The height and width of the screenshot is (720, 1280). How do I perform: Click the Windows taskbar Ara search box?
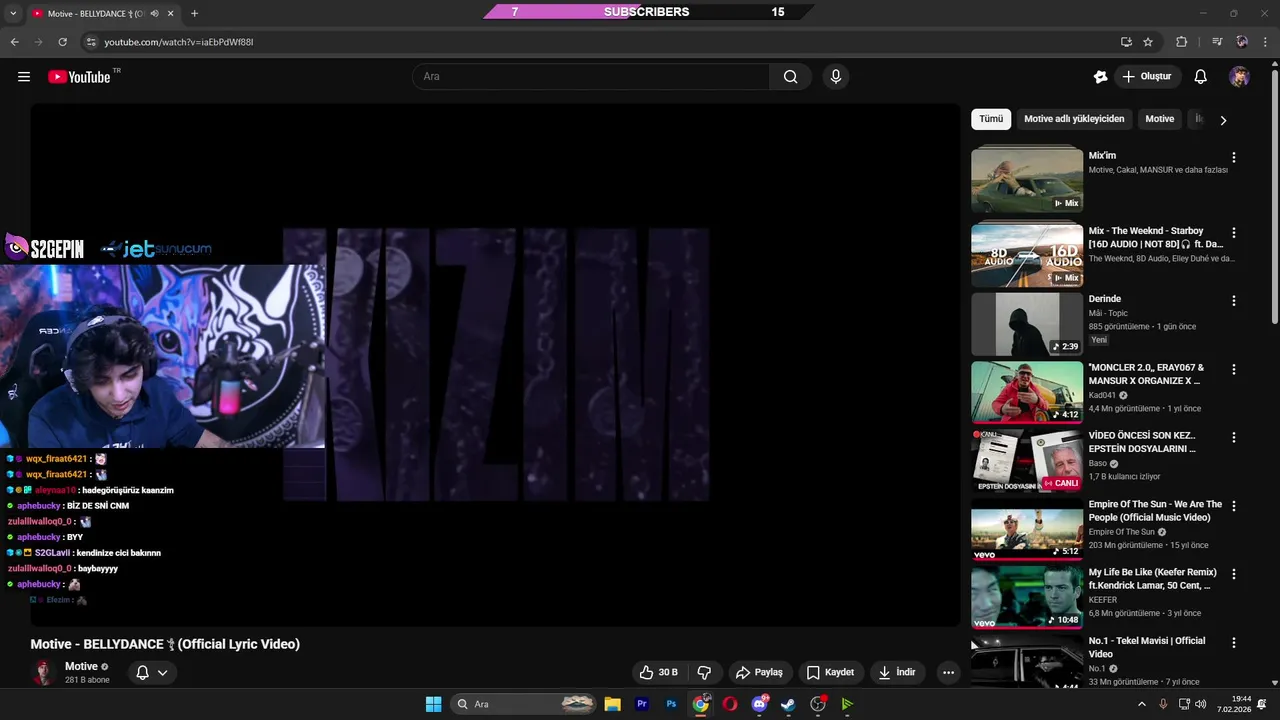point(523,704)
